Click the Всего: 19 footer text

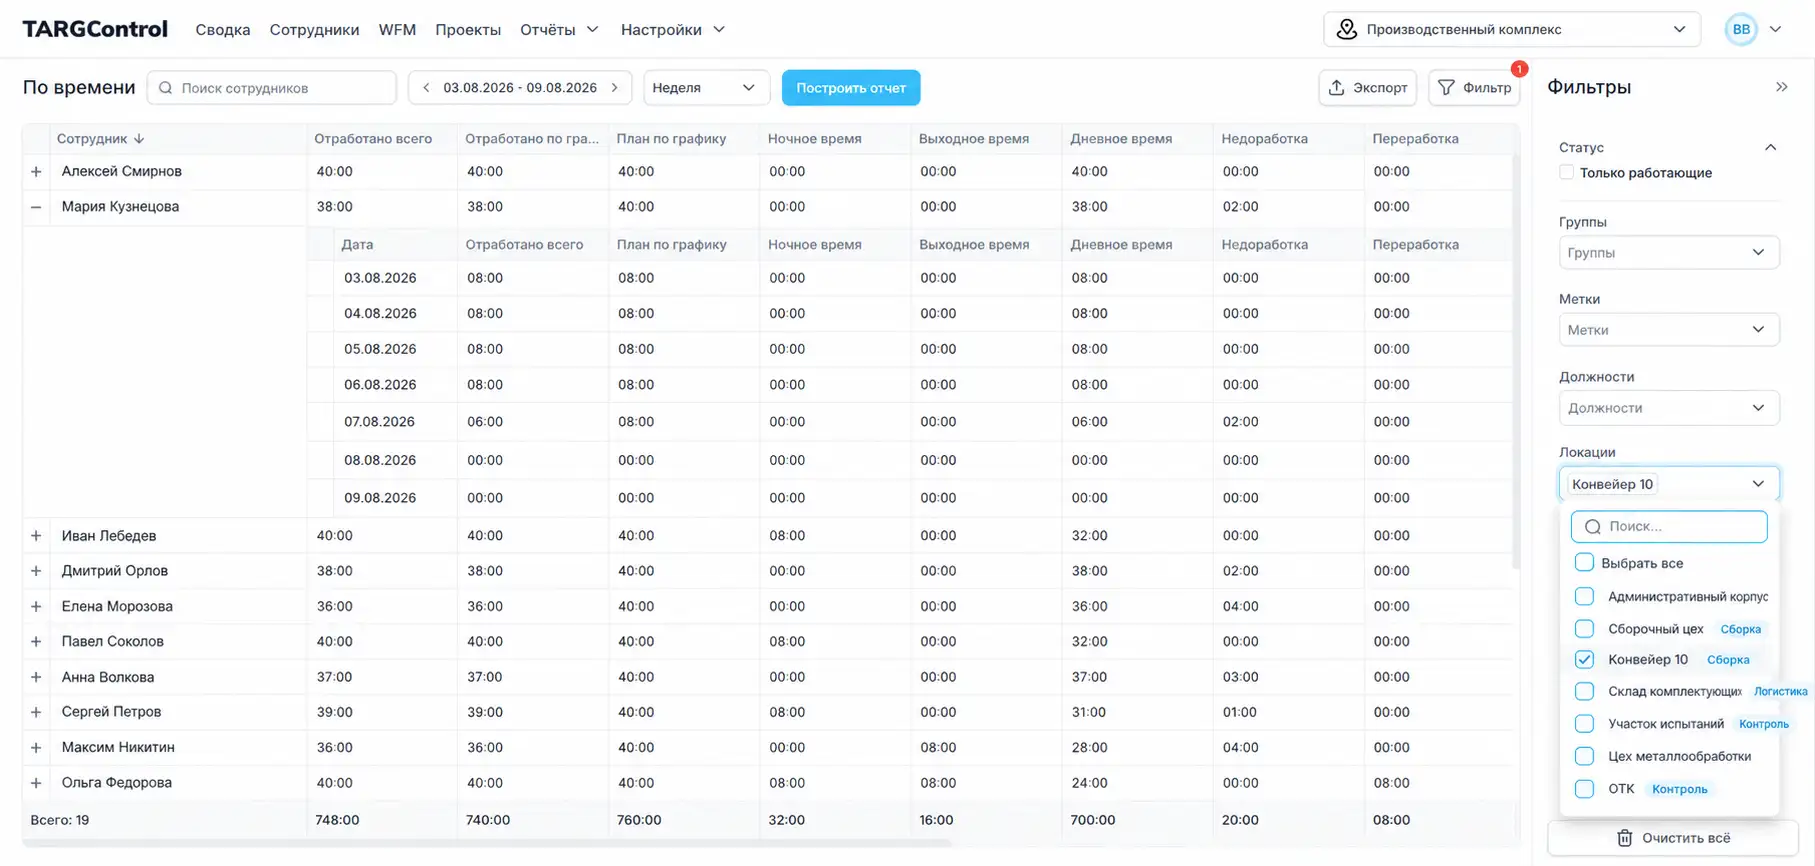tap(60, 820)
